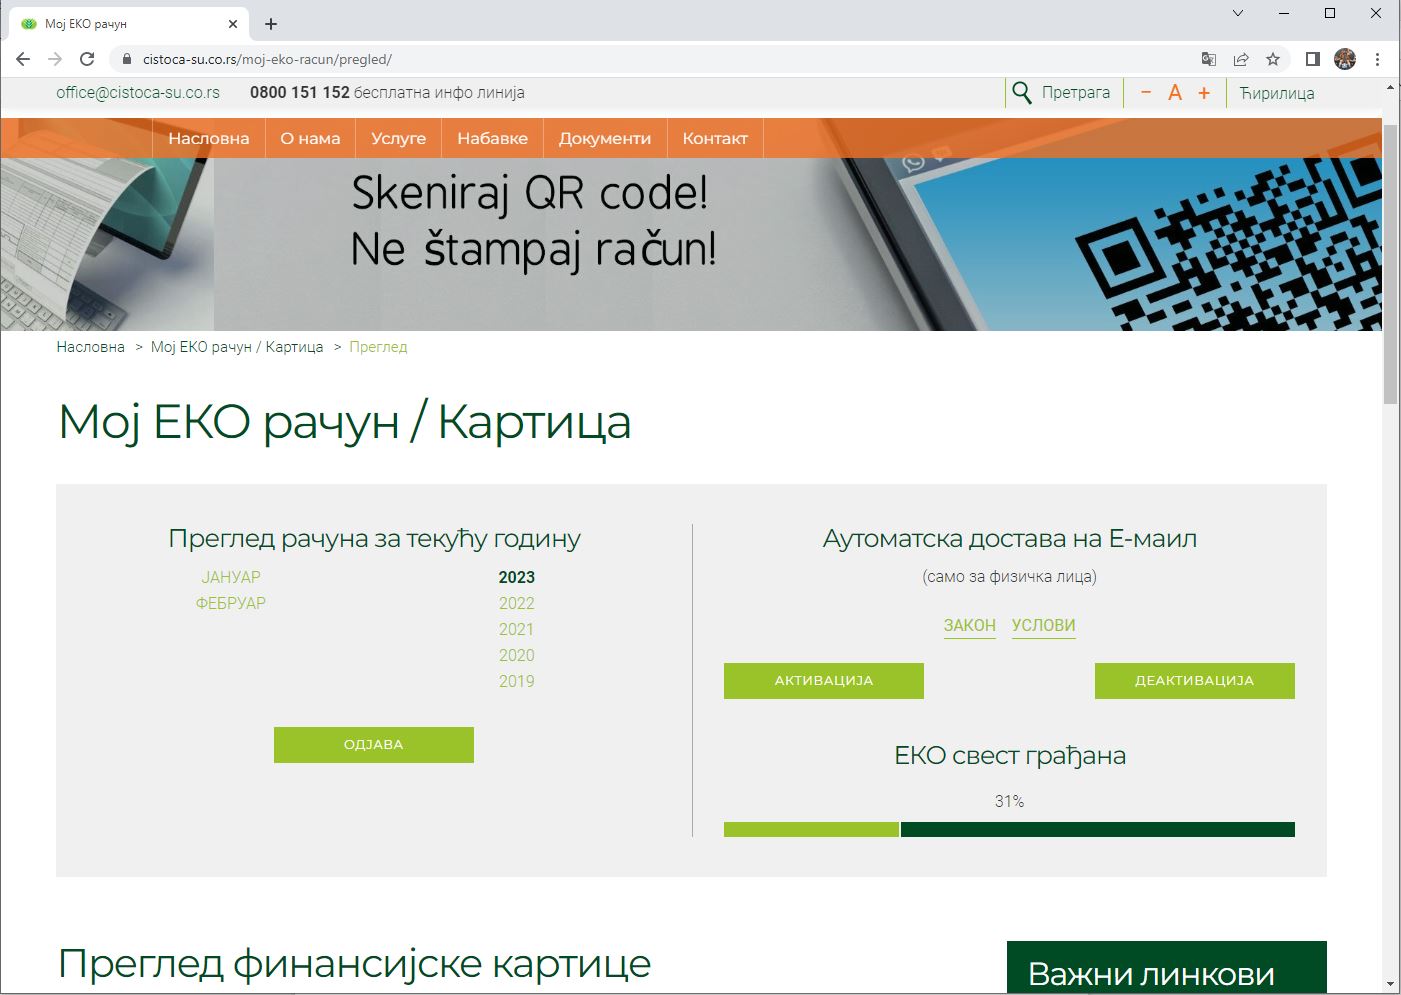This screenshot has height=995, width=1401.
Task: Open the Услуге menu
Action: [x=398, y=138]
